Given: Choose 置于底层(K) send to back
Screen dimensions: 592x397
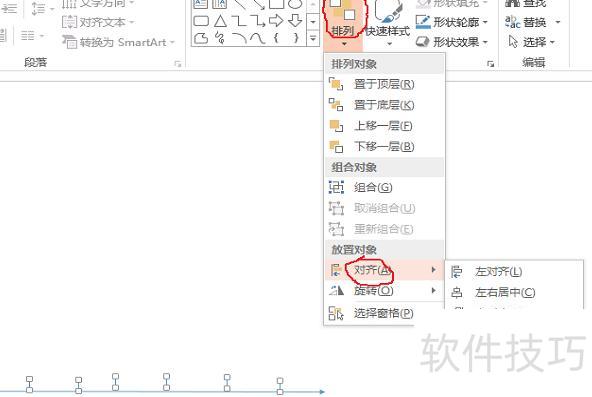Looking at the screenshot, I should [384, 105].
